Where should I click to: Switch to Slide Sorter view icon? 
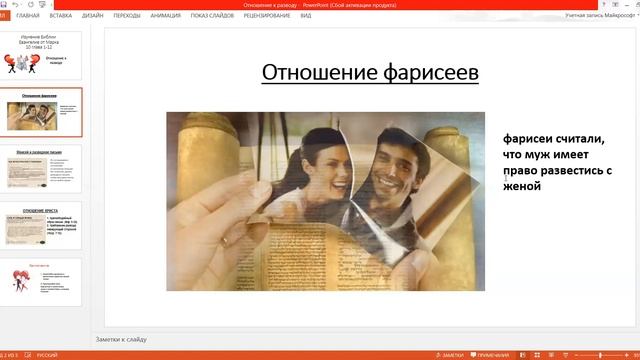pos(537,355)
